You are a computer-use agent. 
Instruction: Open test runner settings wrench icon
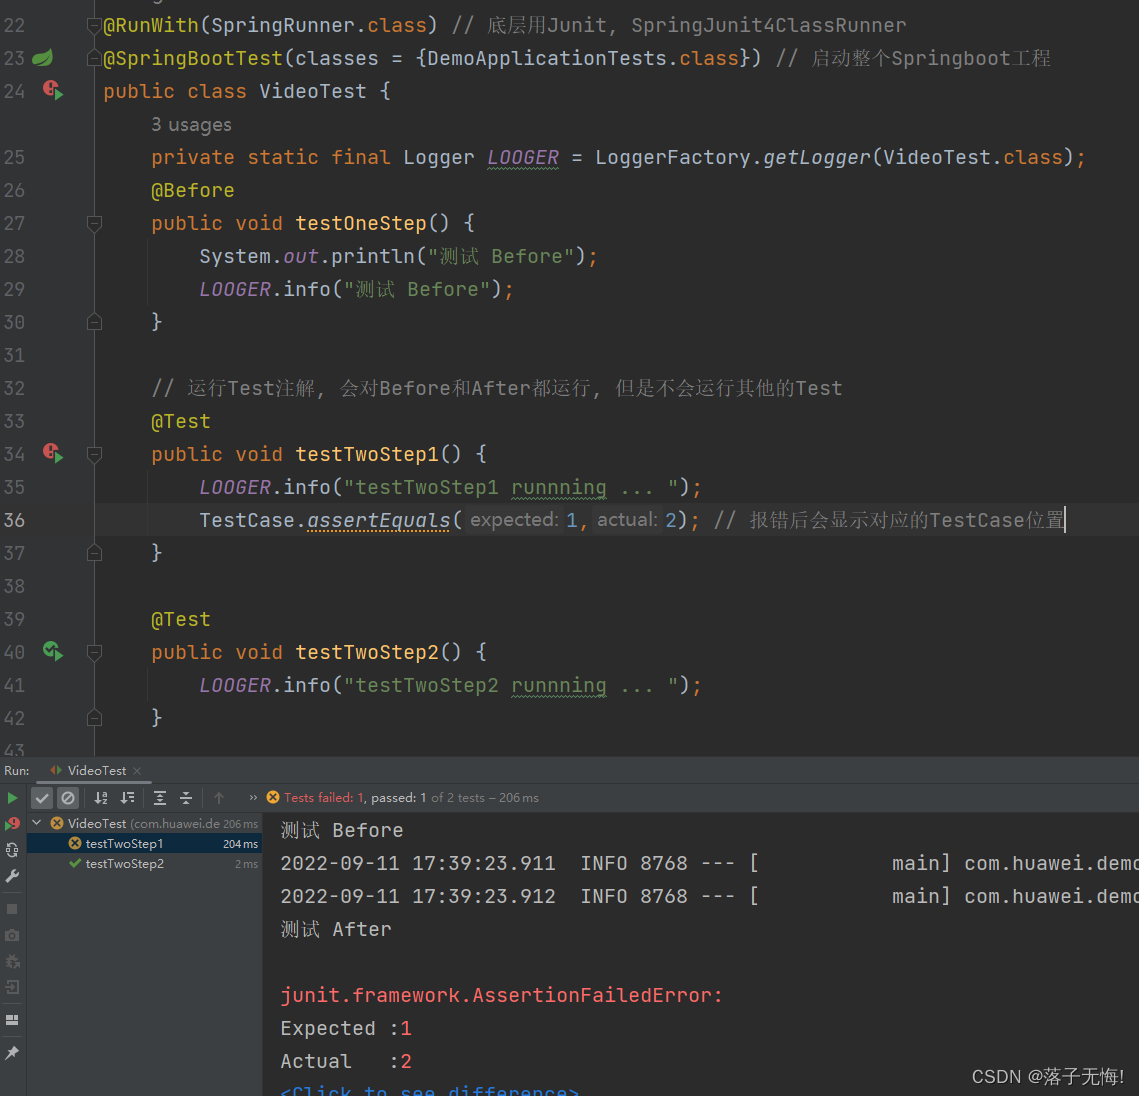(12, 877)
